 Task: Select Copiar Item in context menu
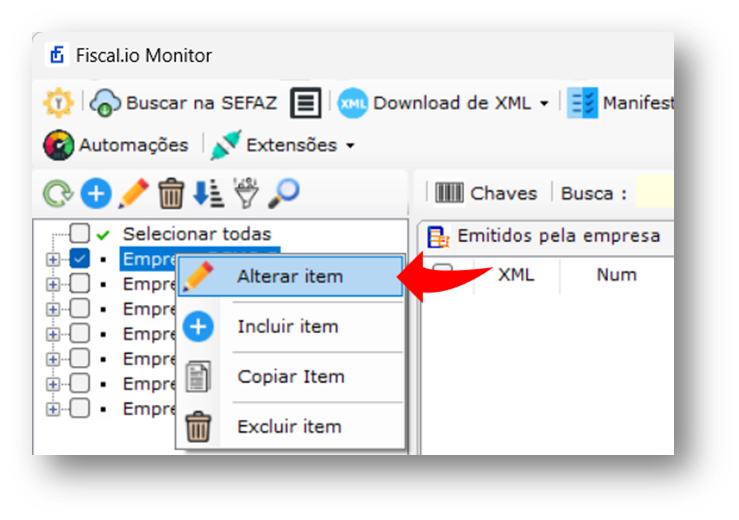291,377
